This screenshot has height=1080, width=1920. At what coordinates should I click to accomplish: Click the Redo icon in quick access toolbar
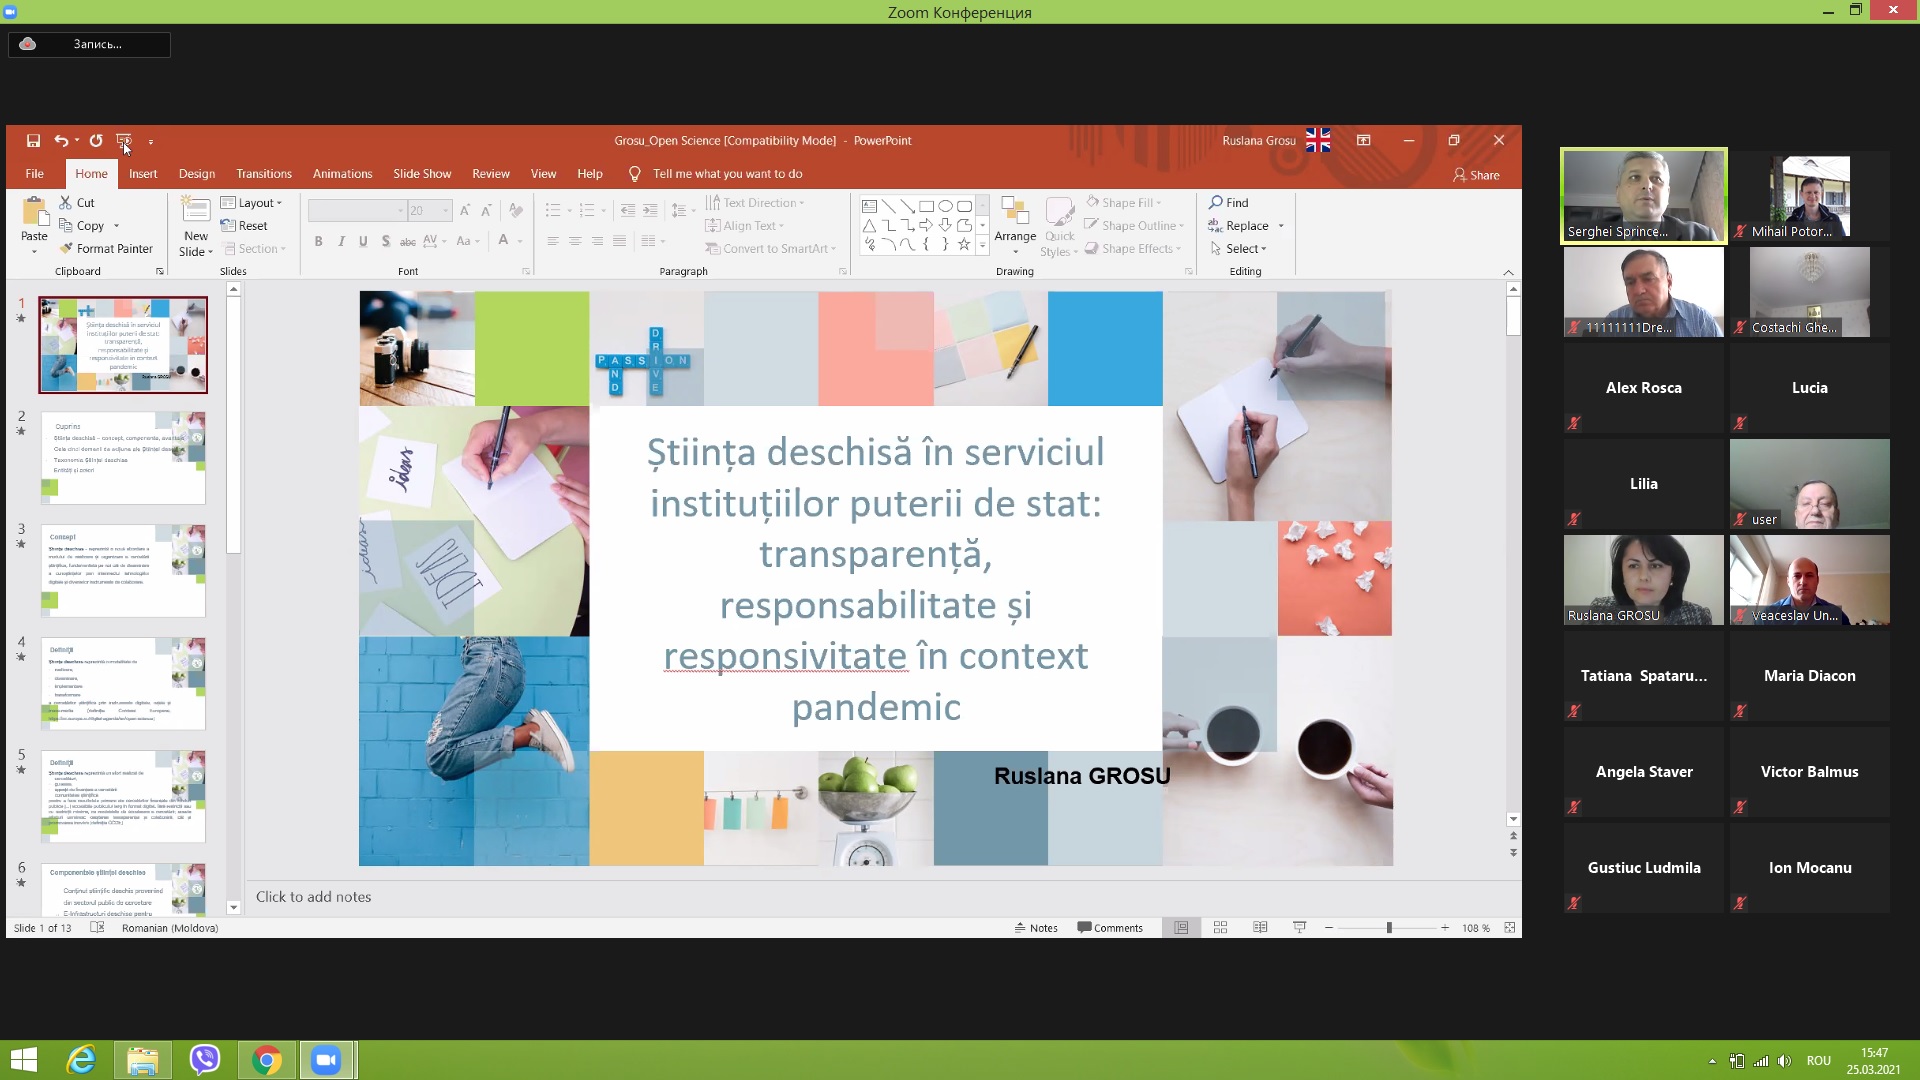(96, 141)
